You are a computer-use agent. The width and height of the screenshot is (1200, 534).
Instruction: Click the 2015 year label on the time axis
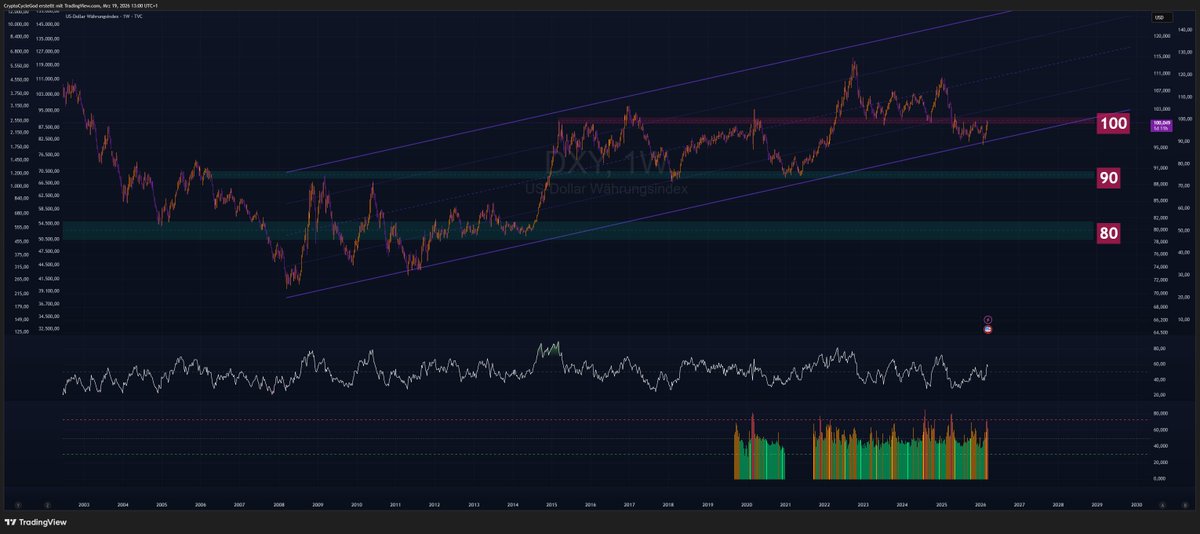coord(551,505)
